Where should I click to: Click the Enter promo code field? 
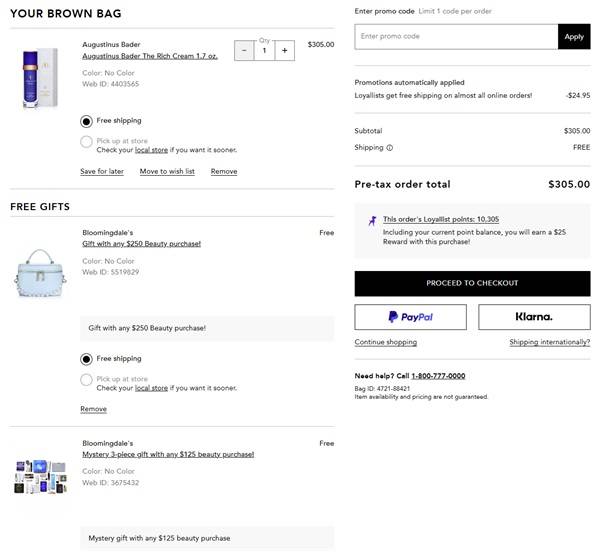(456, 37)
